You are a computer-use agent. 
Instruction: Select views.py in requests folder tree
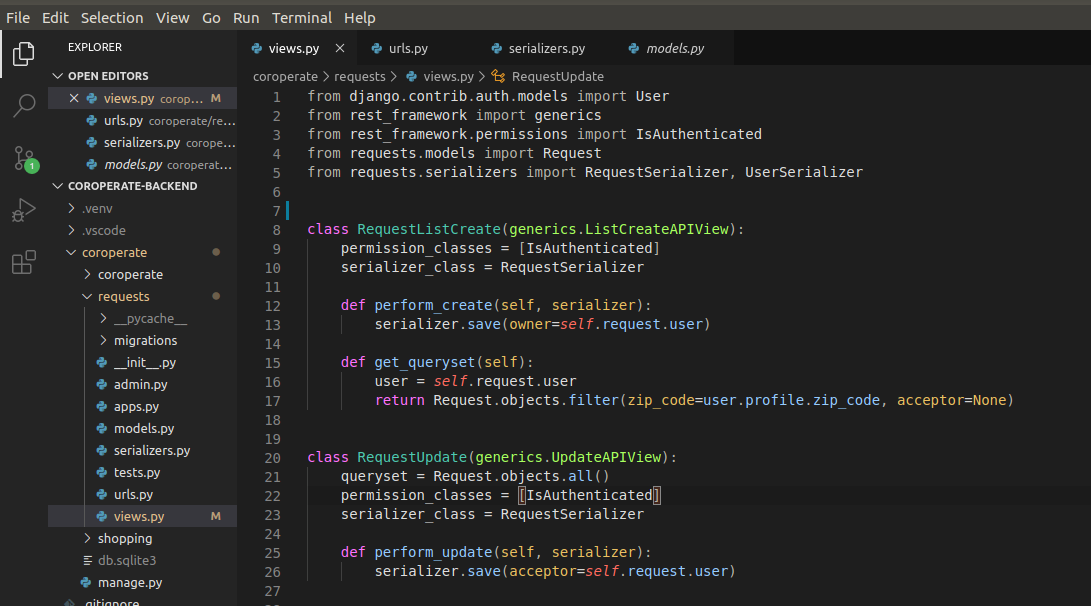(143, 516)
